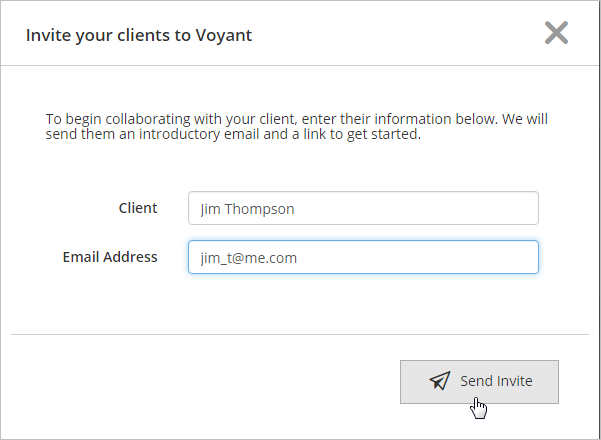Click the word Voyant in the header

click(224, 35)
